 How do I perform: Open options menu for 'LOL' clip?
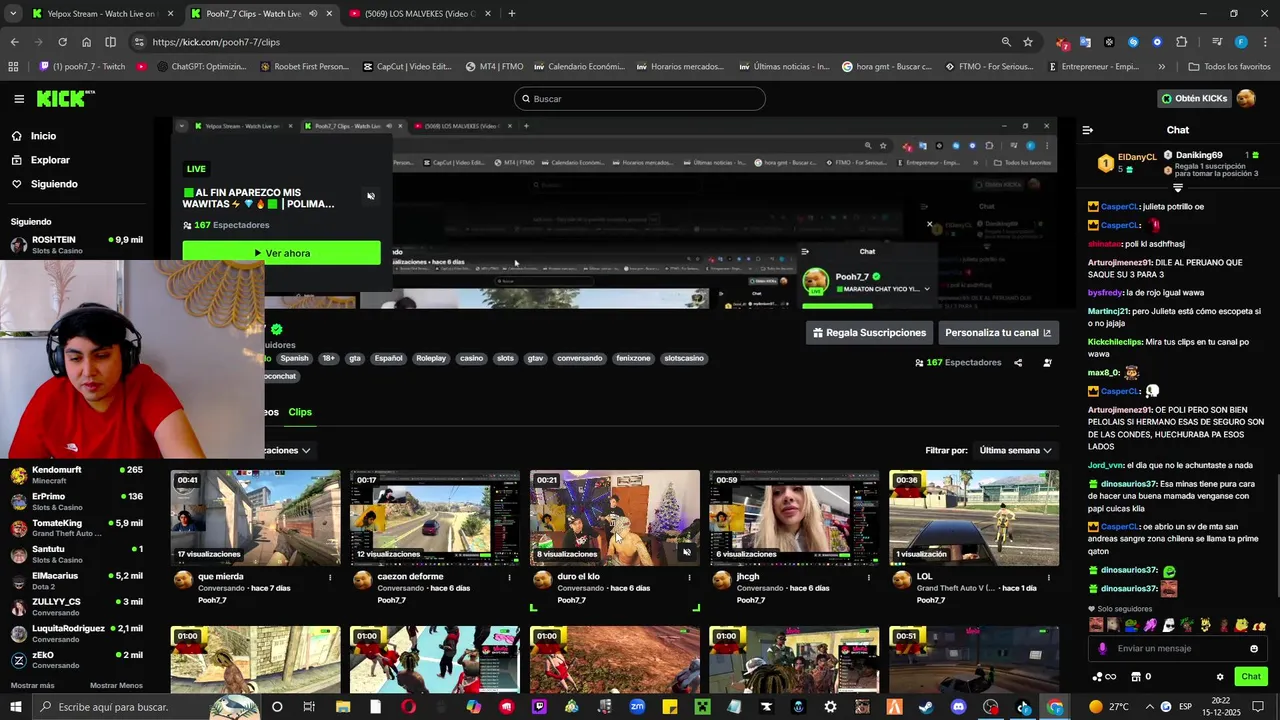pos(1048,577)
